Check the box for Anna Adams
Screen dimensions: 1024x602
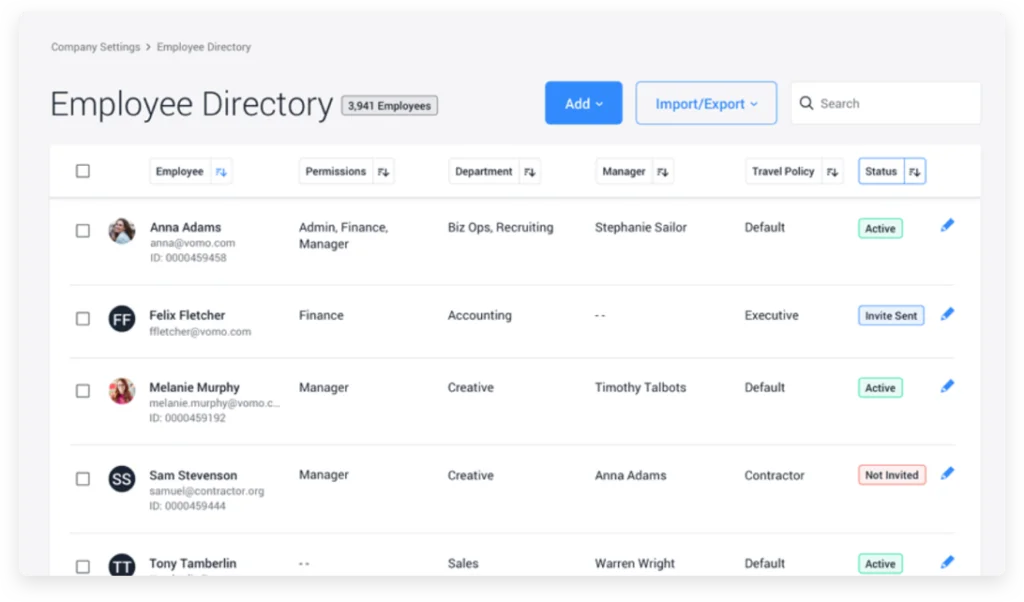(83, 231)
